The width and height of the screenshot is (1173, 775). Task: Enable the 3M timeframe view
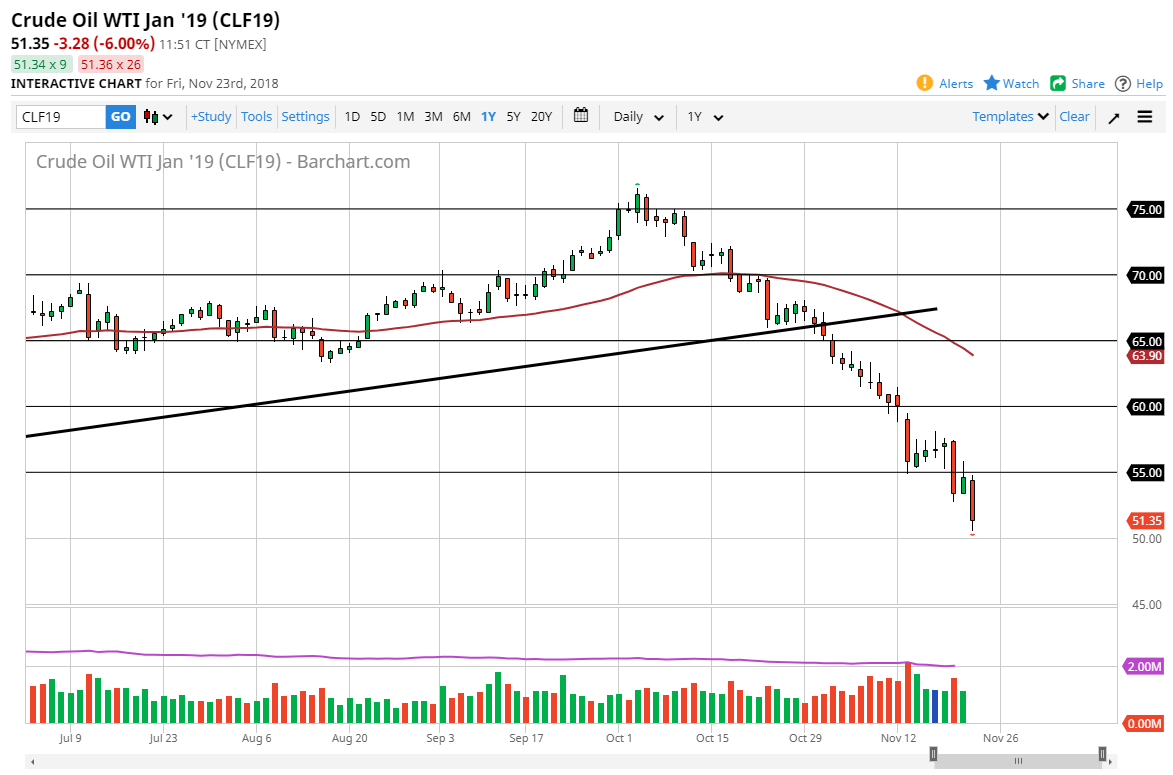tap(433, 116)
